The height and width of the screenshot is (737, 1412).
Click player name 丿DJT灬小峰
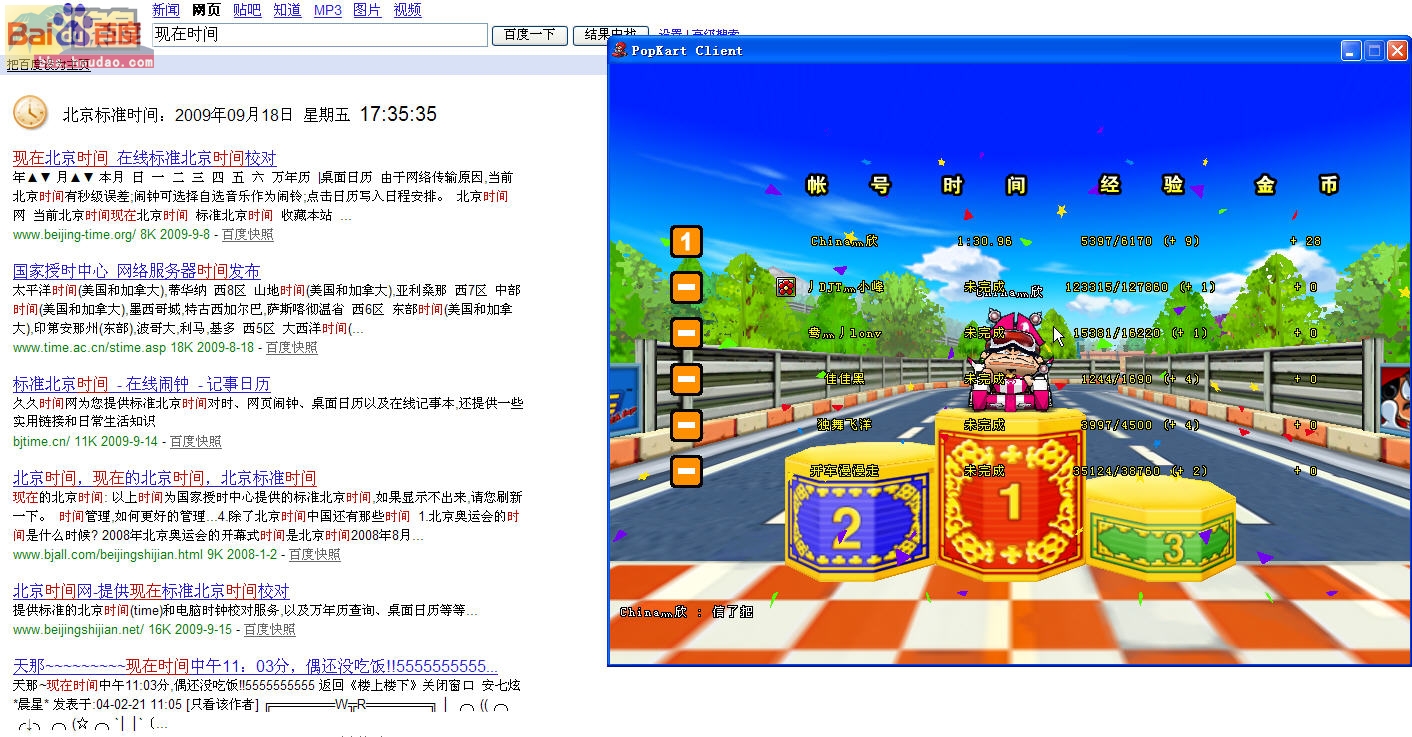[845, 287]
